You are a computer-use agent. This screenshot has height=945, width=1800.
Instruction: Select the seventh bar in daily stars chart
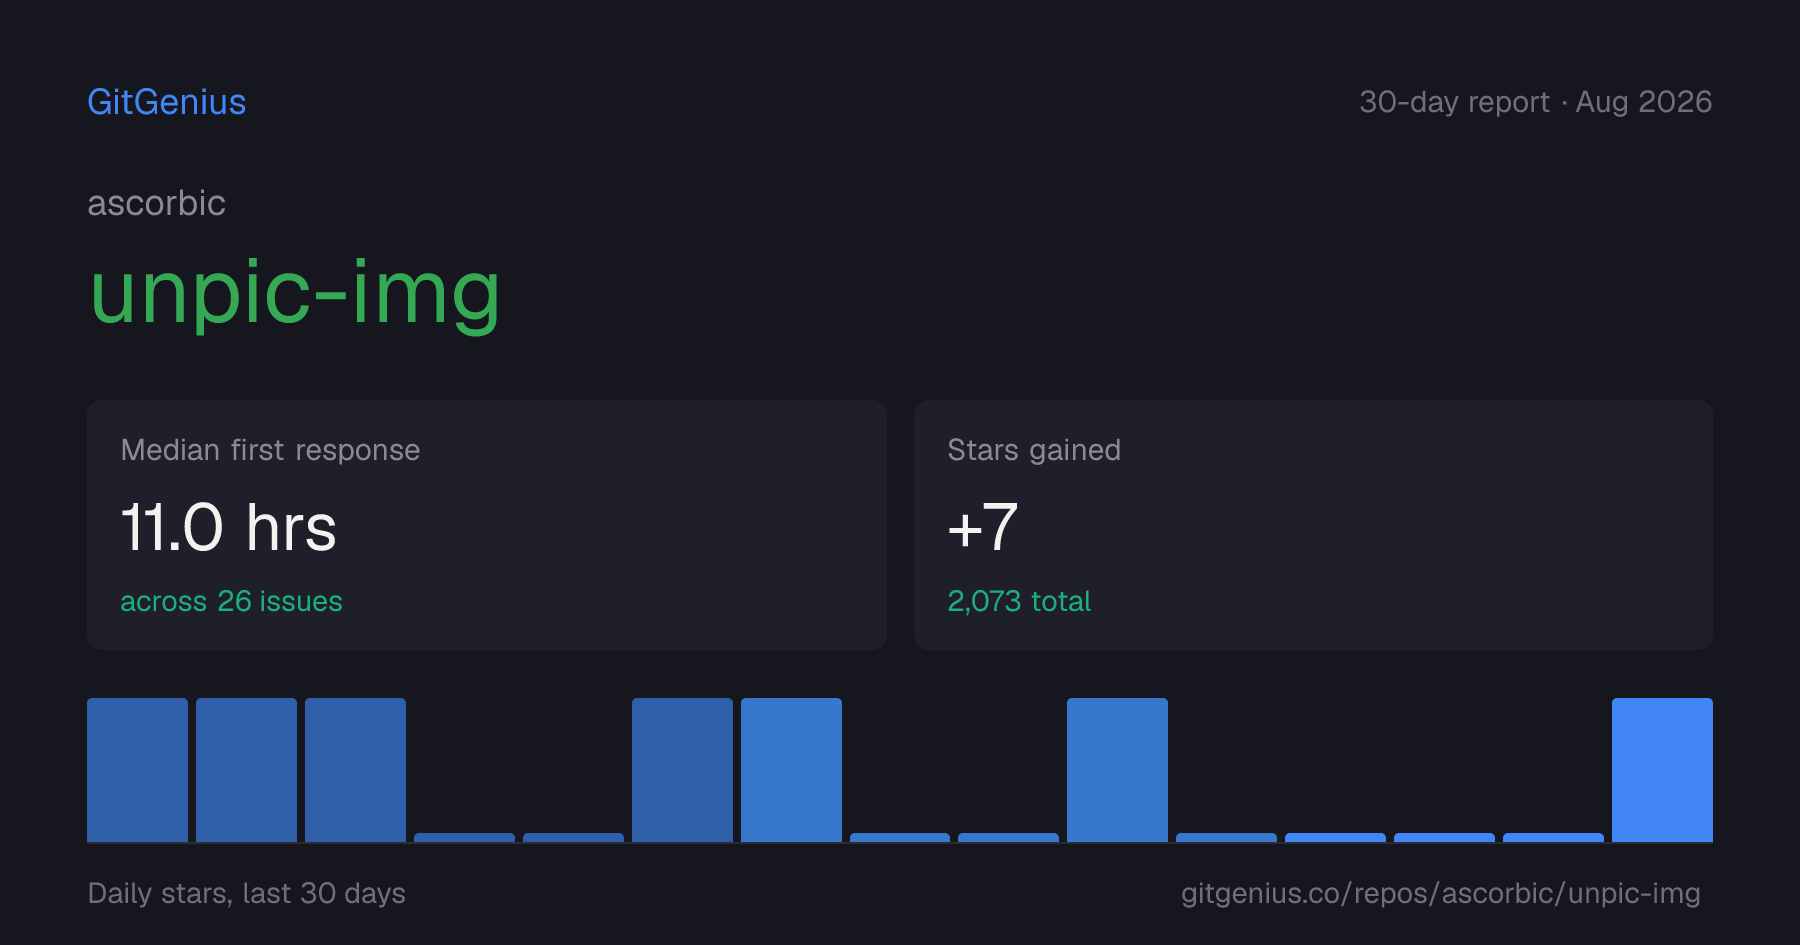(791, 770)
